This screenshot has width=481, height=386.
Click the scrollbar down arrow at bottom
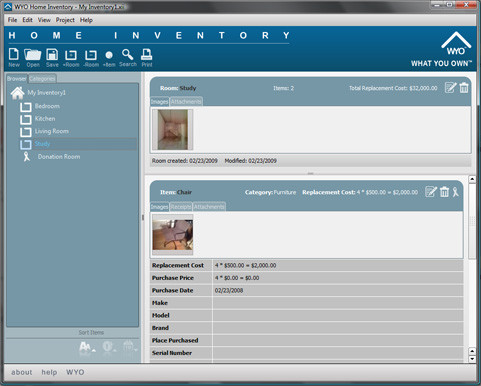point(472,359)
